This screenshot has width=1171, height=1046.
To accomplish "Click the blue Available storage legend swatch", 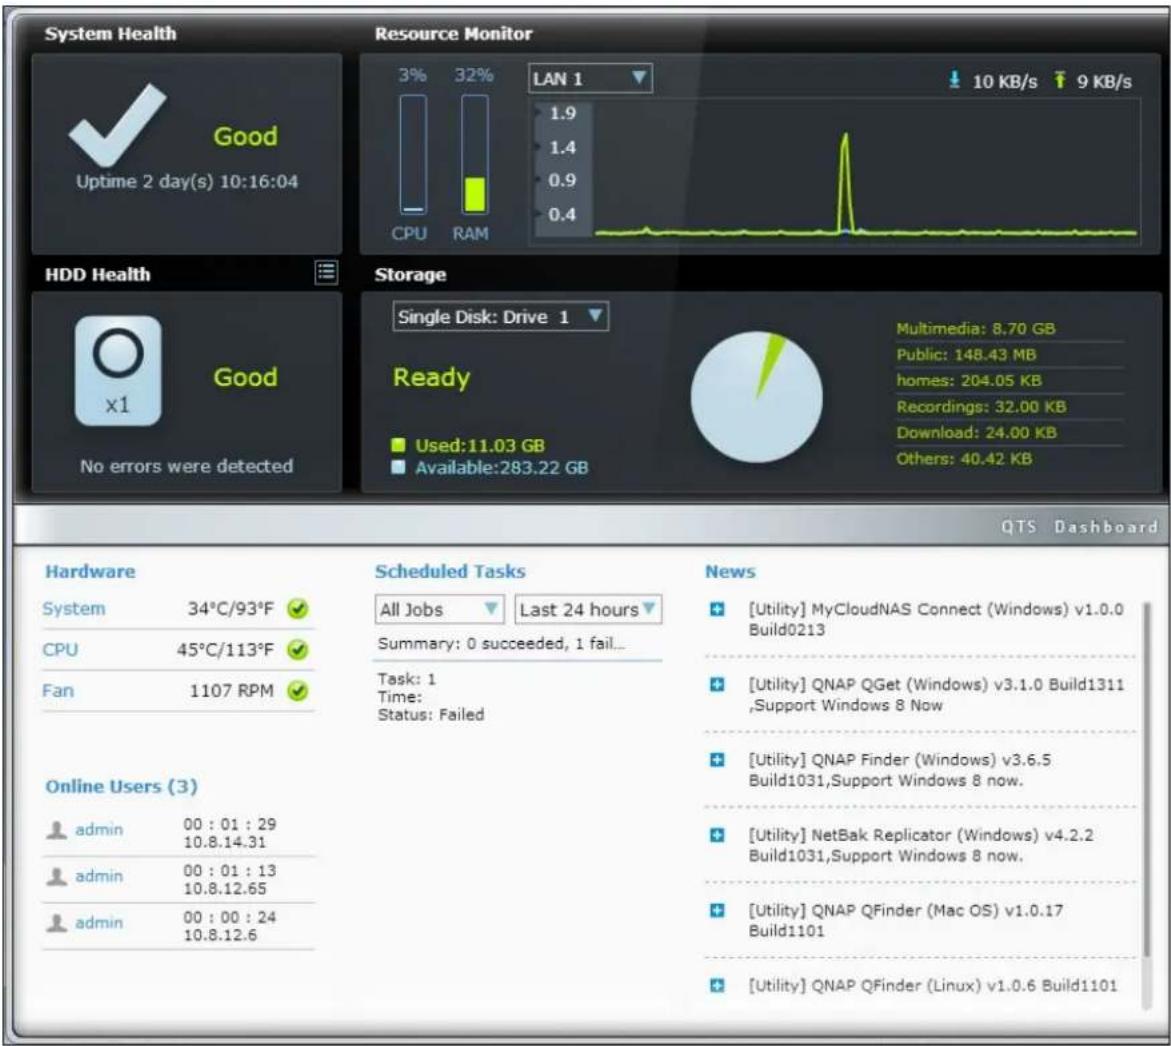I will coord(398,467).
